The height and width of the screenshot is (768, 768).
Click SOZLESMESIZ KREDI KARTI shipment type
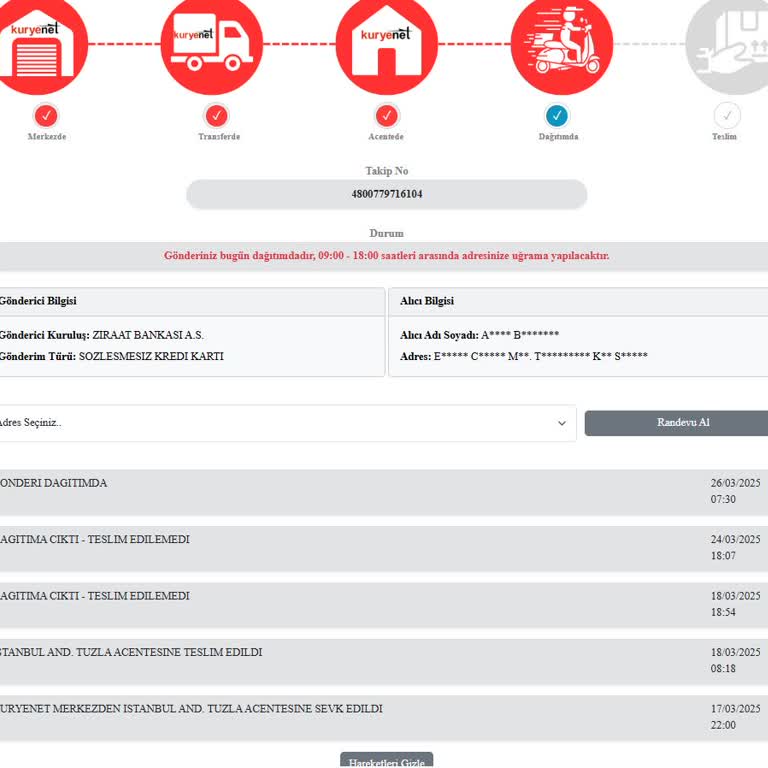coord(151,356)
